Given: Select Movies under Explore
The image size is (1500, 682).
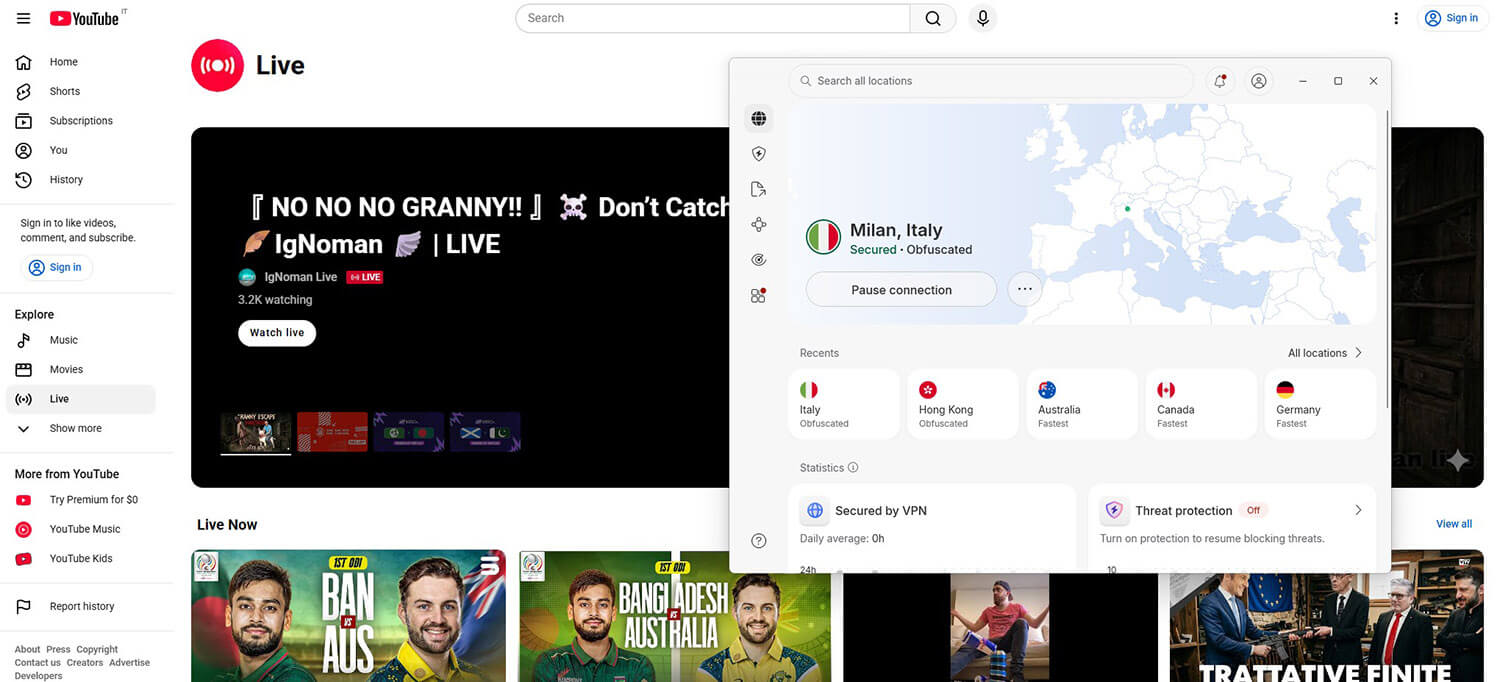Looking at the screenshot, I should coord(81,369).
